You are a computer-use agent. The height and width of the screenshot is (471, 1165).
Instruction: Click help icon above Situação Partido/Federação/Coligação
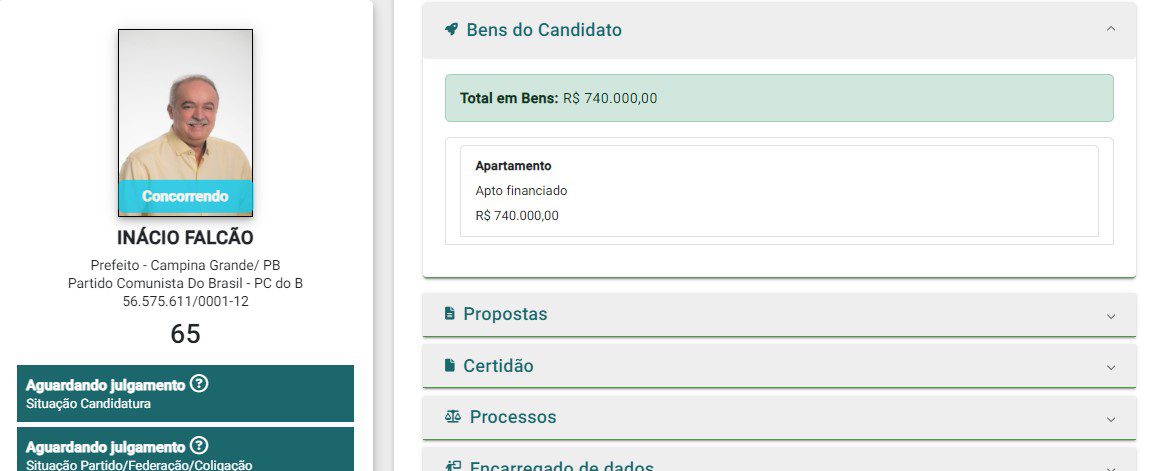pyautogui.click(x=199, y=446)
